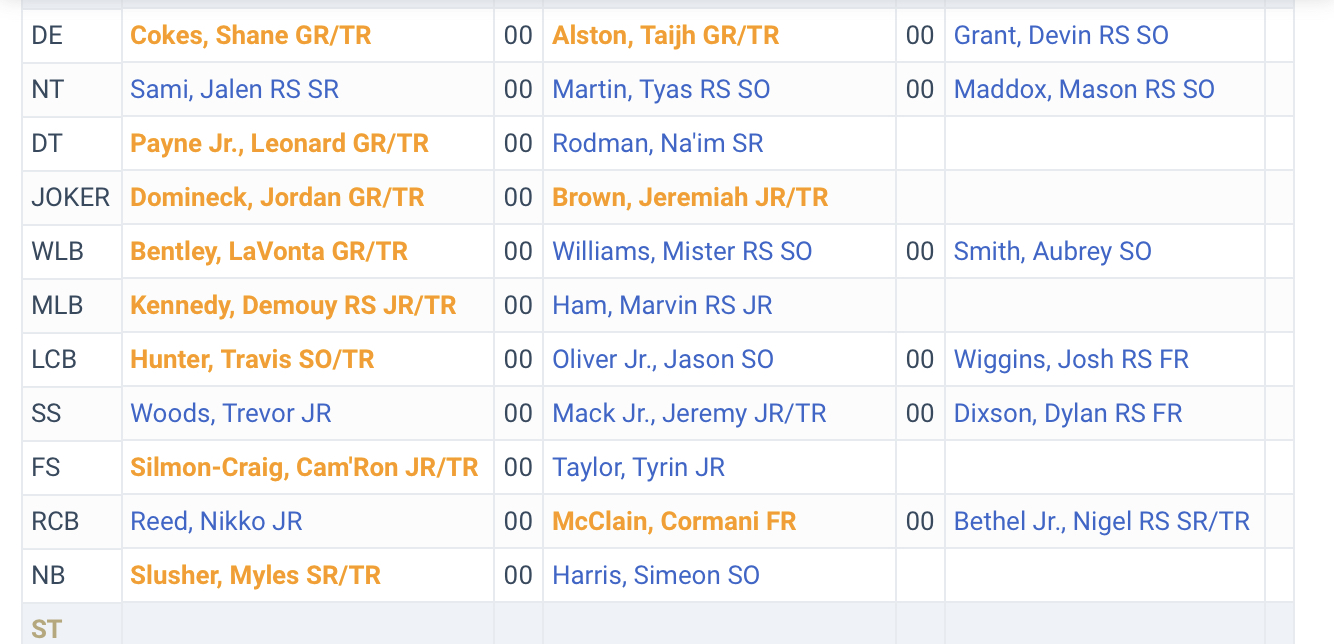Image resolution: width=1334 pixels, height=644 pixels.
Task: Click Brown, Jeremiah JR/TR link
Action: click(691, 197)
